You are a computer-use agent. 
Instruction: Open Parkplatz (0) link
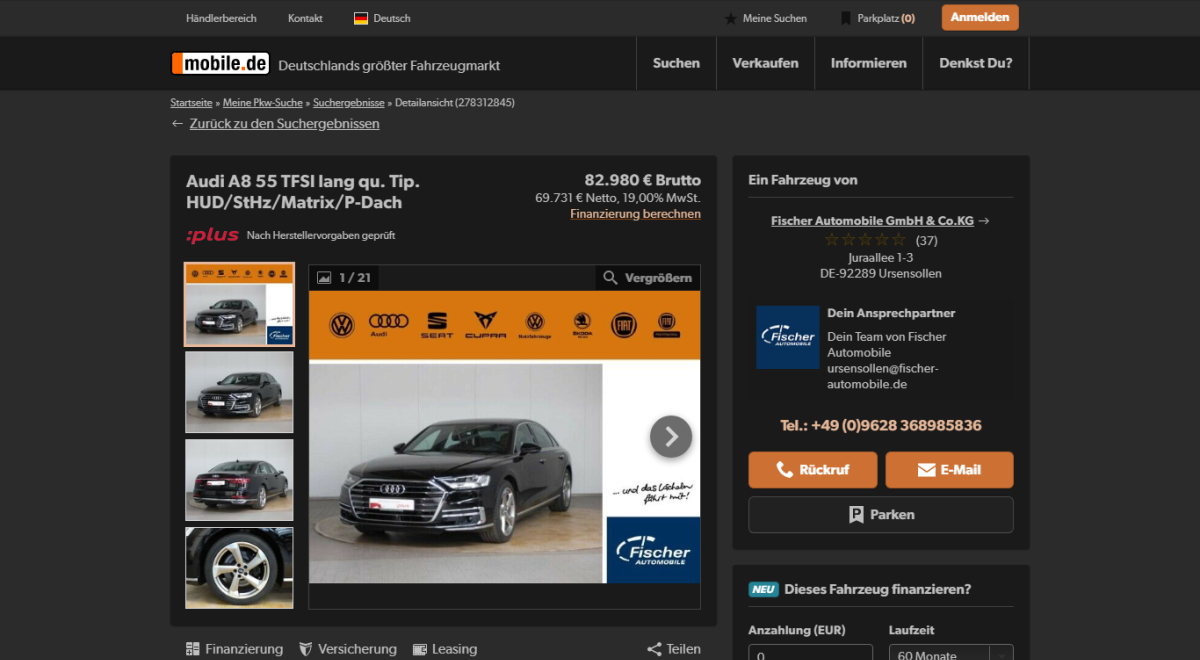[886, 18]
